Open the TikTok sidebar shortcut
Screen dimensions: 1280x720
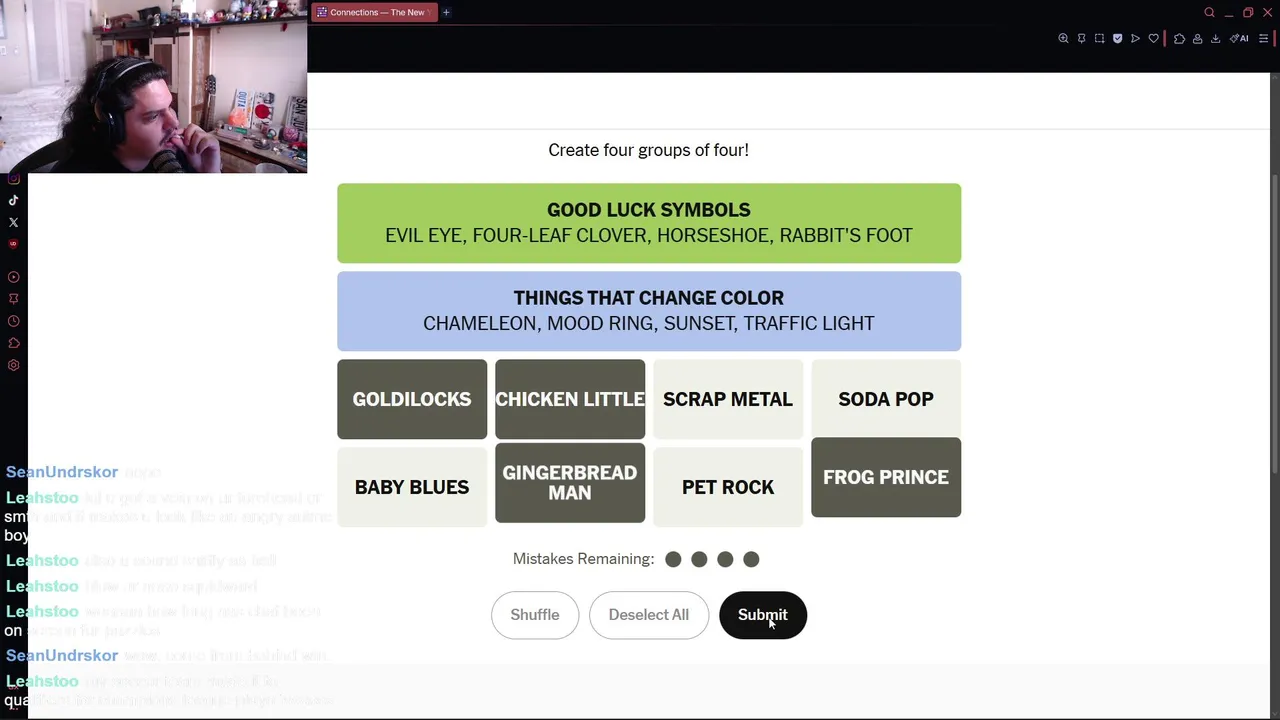coord(13,200)
